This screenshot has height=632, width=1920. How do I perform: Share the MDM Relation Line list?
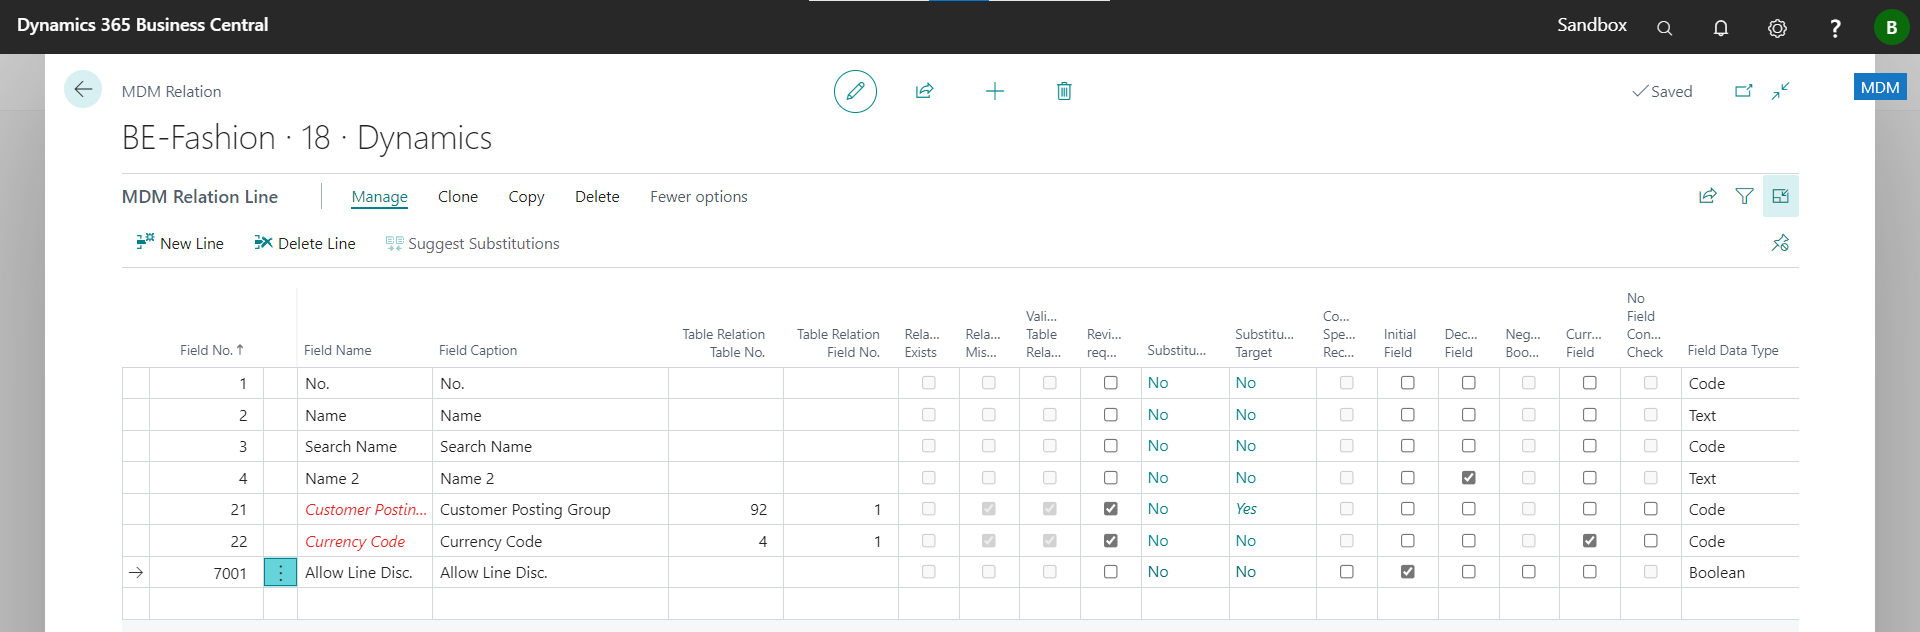coord(1708,196)
